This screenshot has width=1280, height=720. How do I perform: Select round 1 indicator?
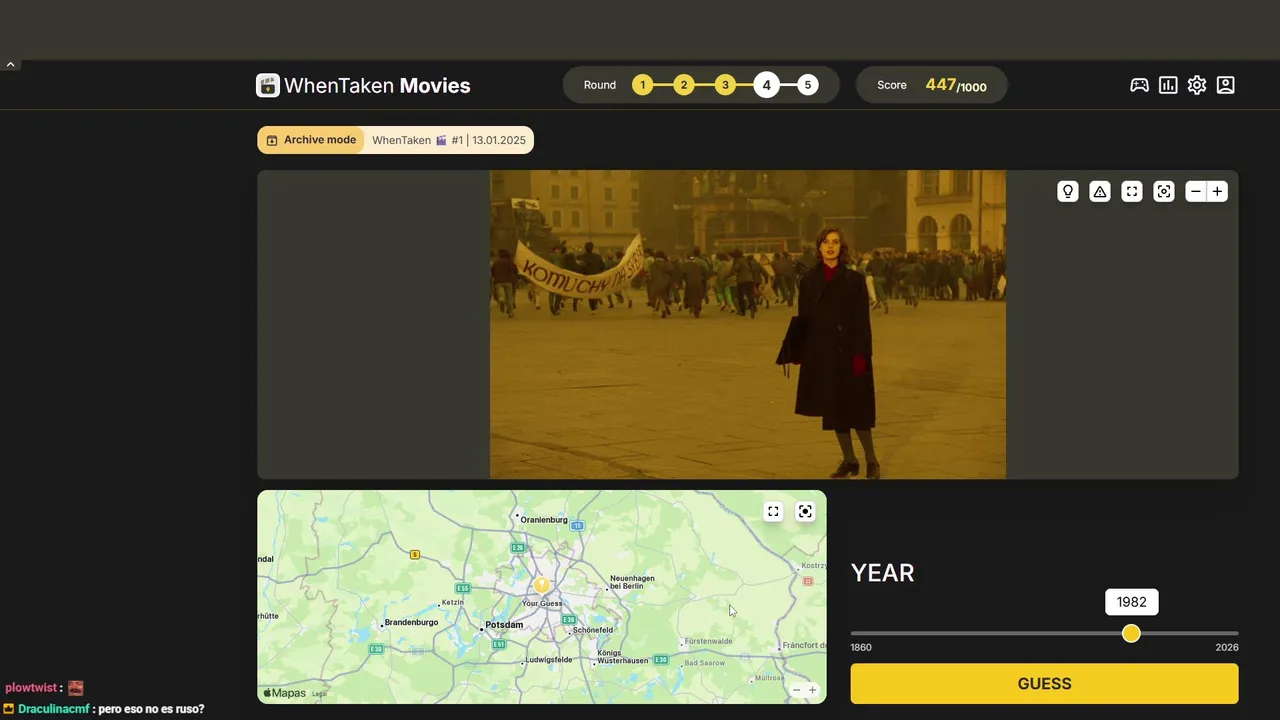(642, 85)
